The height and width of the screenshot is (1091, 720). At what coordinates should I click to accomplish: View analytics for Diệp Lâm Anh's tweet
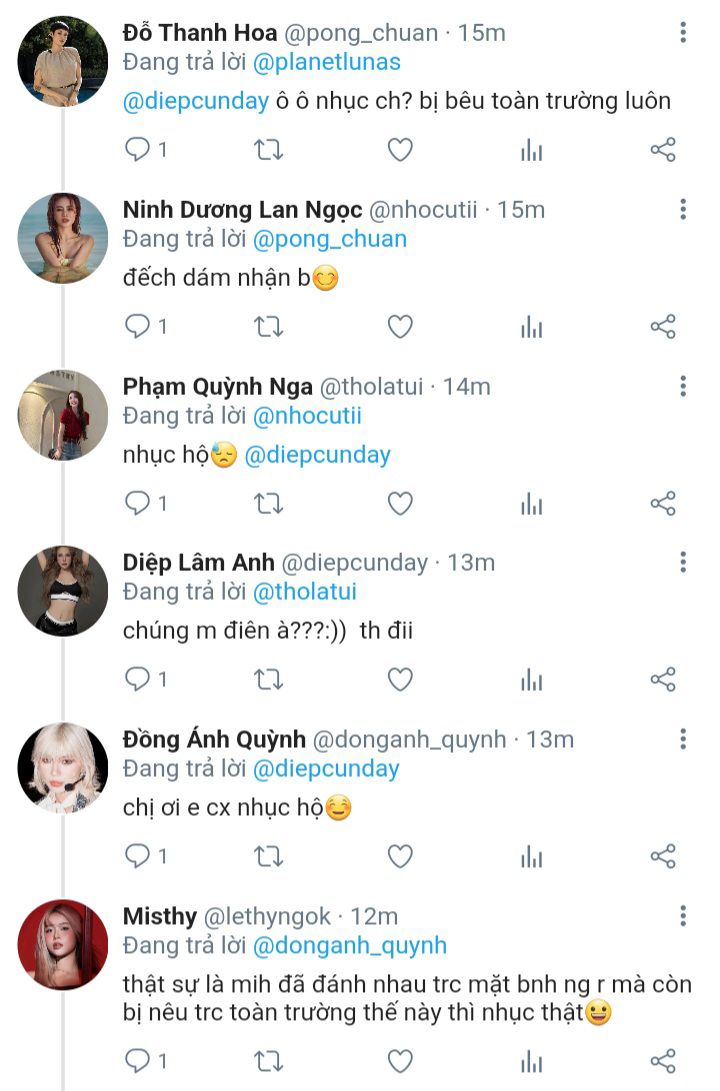(x=531, y=680)
